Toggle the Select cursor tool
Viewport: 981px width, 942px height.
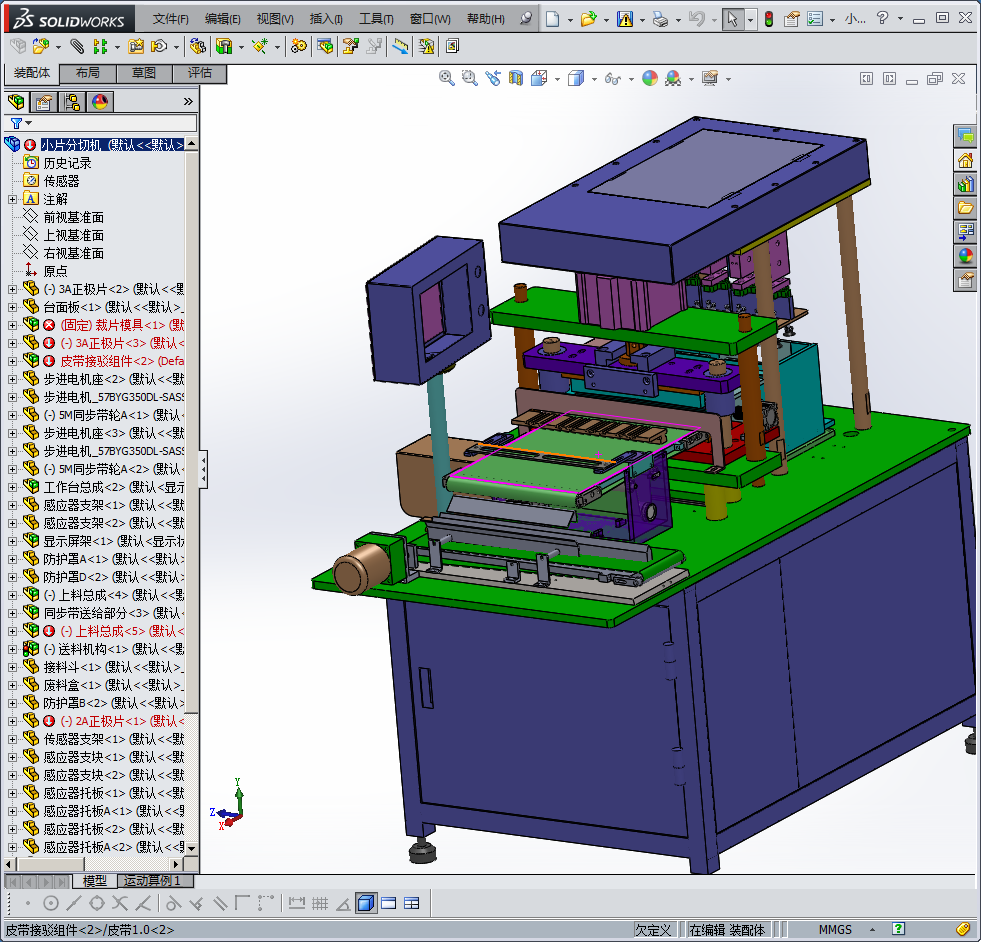click(733, 19)
